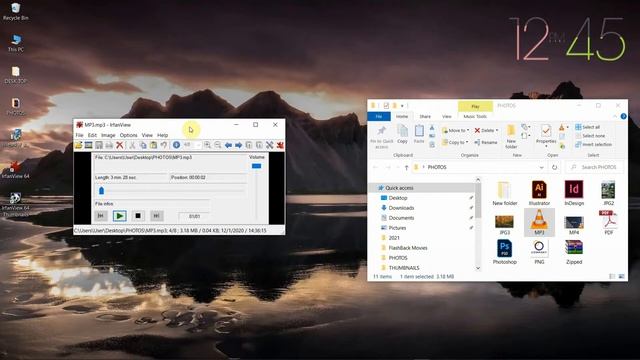Click Select none in ribbon
This screenshot has width=640, height=360.
590,136
